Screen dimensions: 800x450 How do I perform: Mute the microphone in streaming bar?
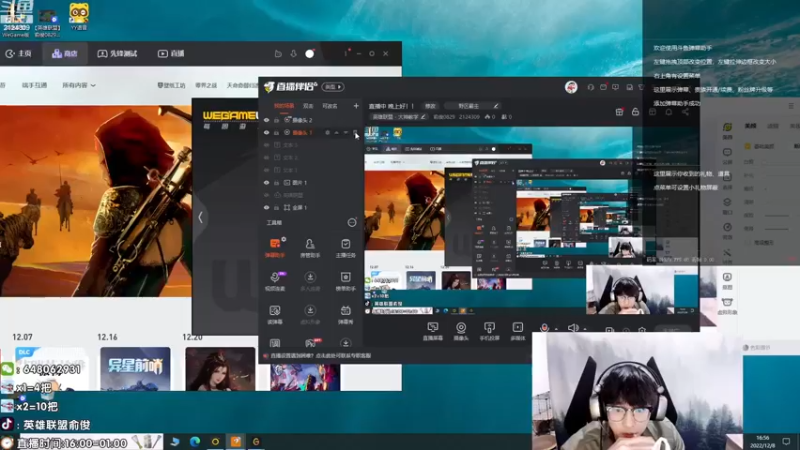click(544, 328)
